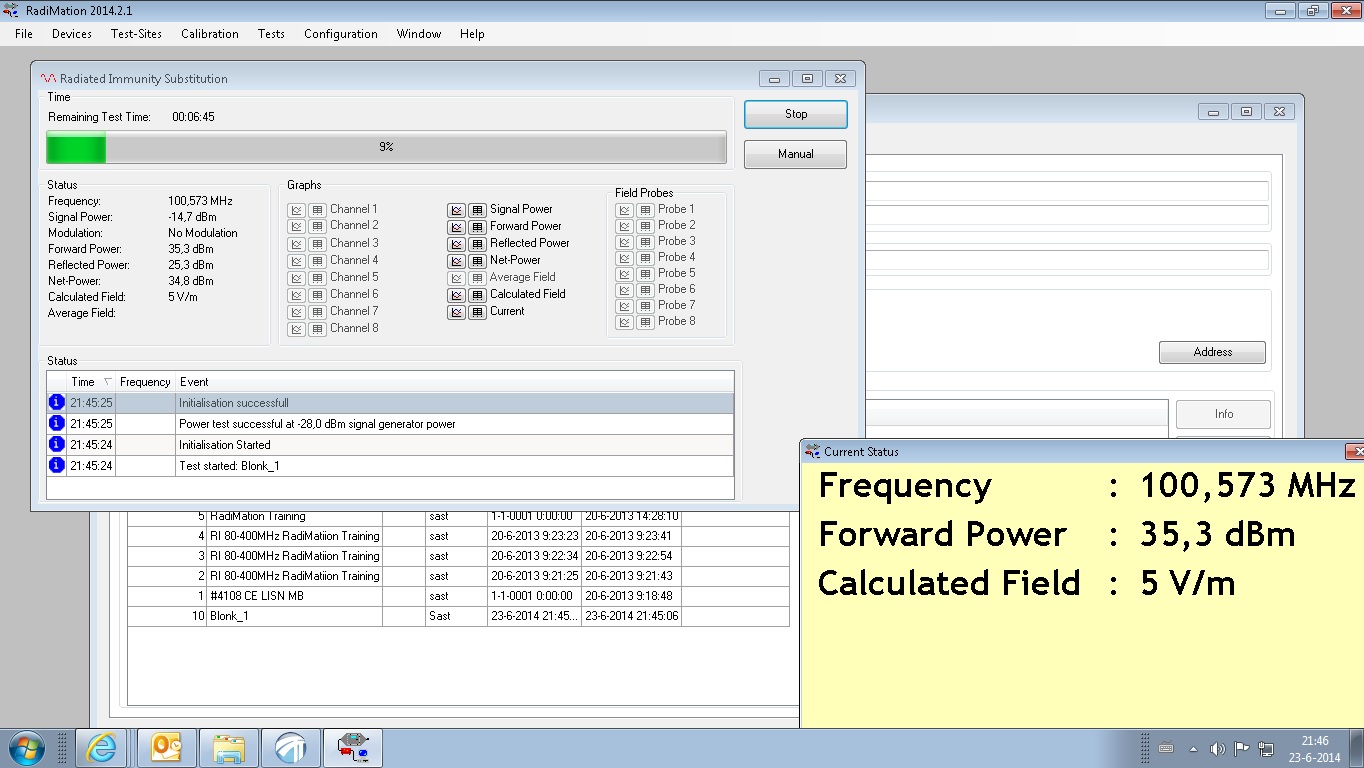
Task: Show the Probe 1 graph
Action: tap(624, 209)
